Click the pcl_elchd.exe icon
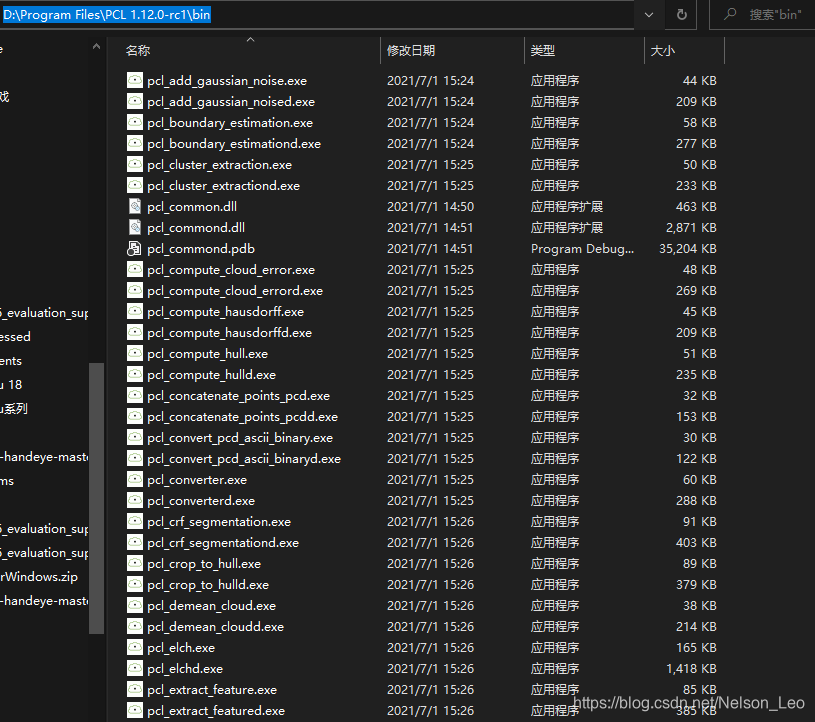This screenshot has width=815, height=722. (135, 669)
